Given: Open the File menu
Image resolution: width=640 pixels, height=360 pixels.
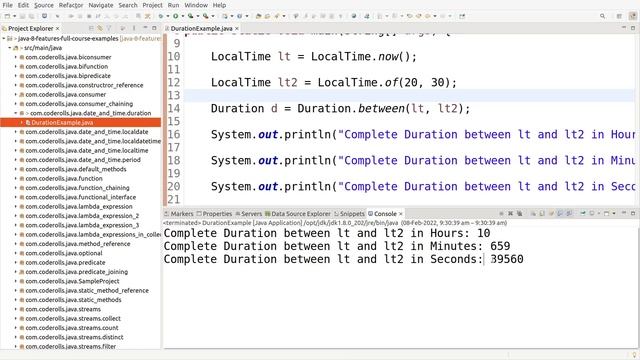Looking at the screenshot, I should 7,5.
